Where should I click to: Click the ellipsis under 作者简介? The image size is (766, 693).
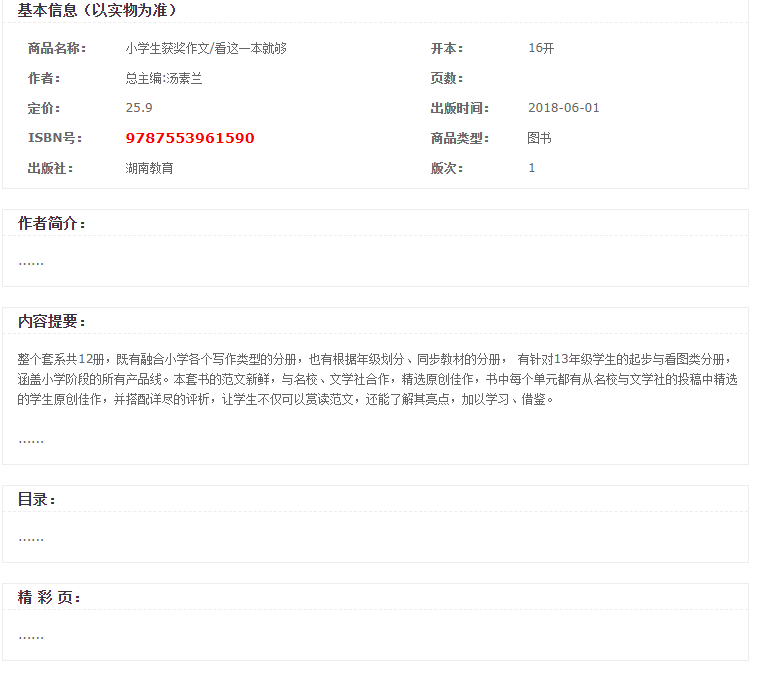point(31,263)
